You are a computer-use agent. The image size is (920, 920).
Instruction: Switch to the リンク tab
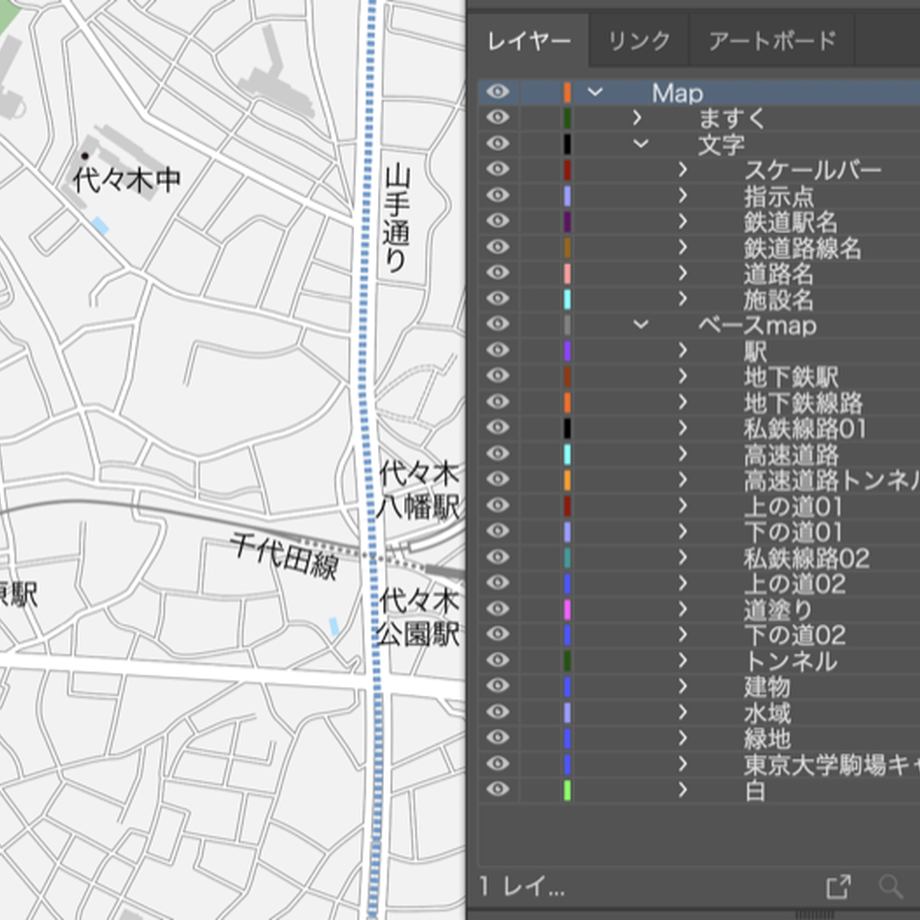tap(638, 41)
